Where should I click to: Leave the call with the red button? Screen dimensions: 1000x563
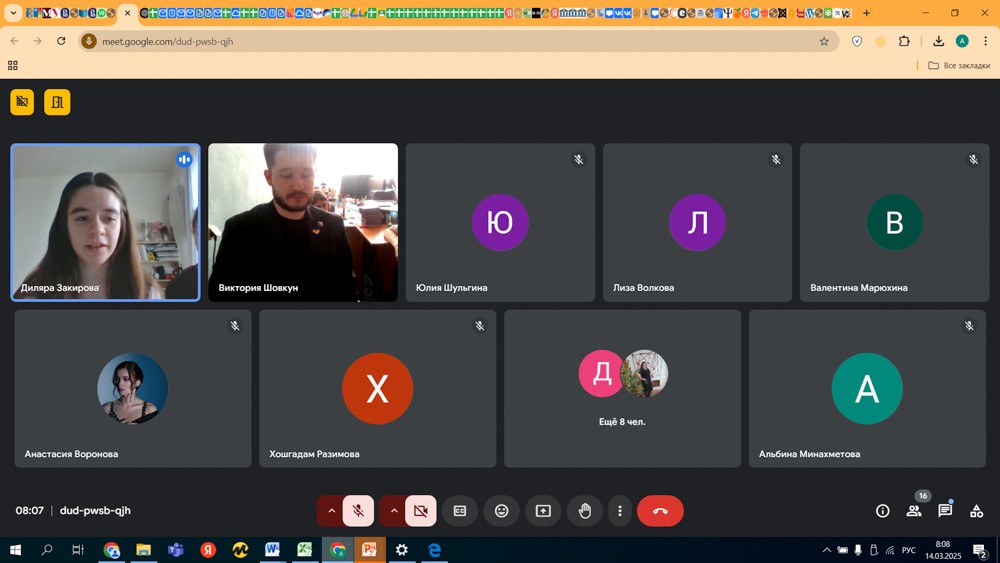point(660,511)
